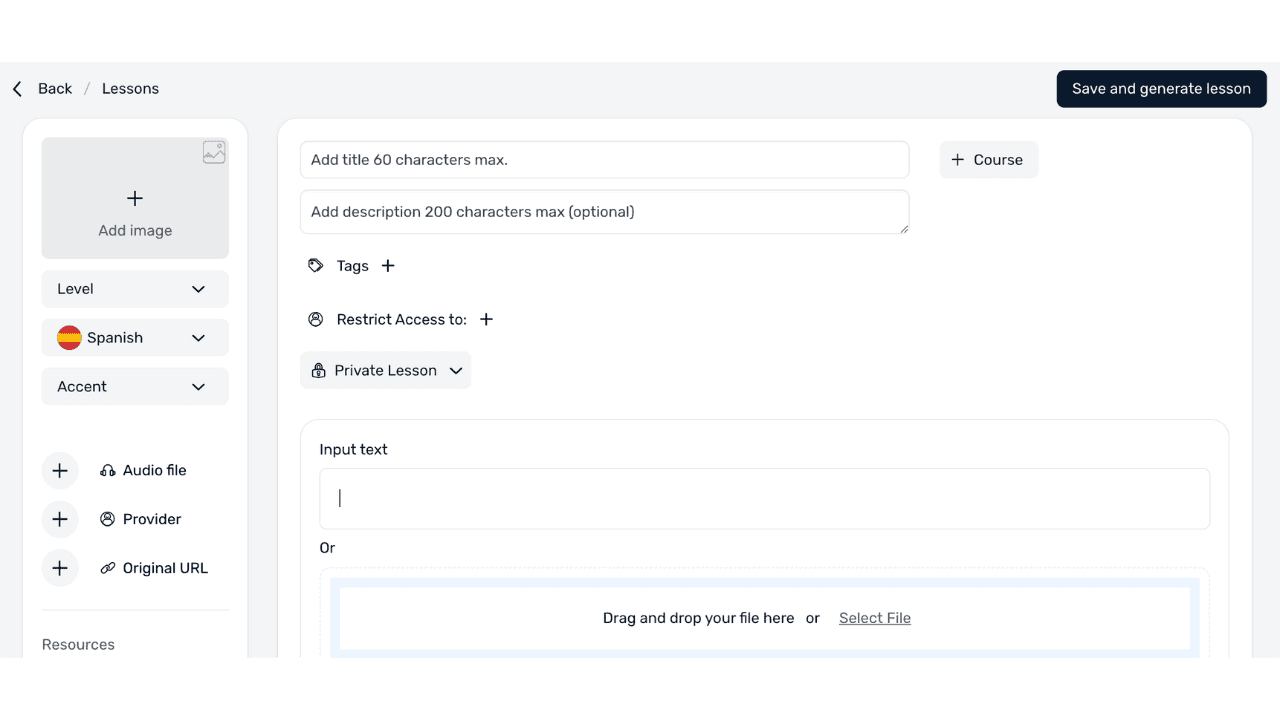The height and width of the screenshot is (720, 1280).
Task: Open the Level dropdown
Action: pyautogui.click(x=135, y=289)
